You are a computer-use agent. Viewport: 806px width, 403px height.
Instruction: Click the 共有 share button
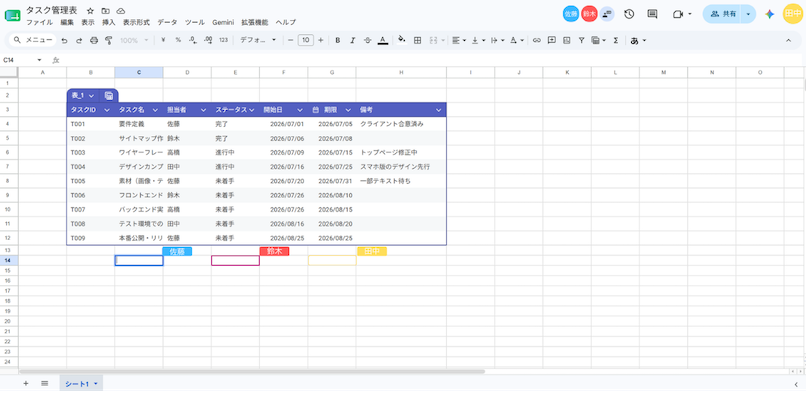(723, 14)
